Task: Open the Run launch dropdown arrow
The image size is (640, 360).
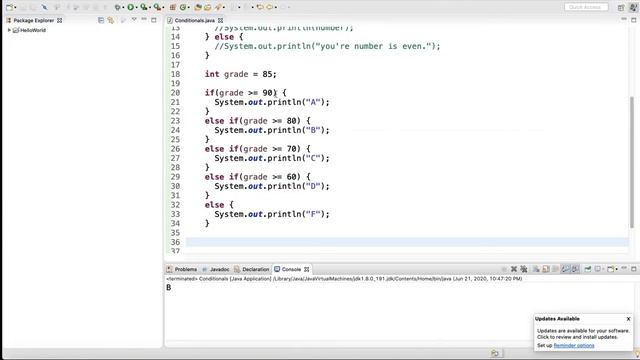Action: [136, 7]
